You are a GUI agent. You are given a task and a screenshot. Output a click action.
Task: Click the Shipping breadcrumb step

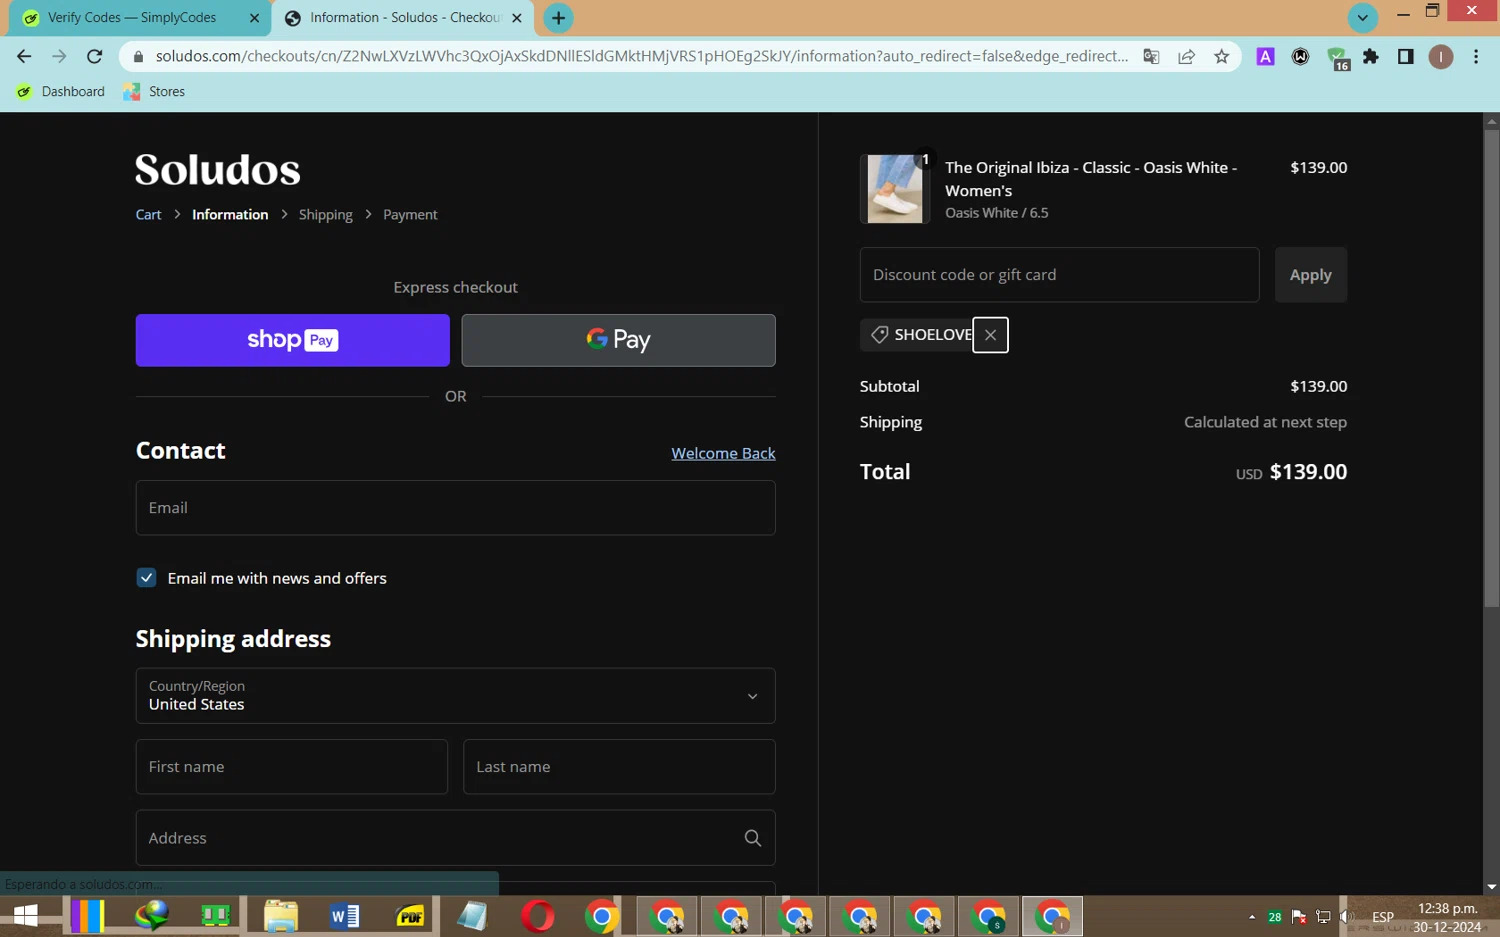click(325, 215)
